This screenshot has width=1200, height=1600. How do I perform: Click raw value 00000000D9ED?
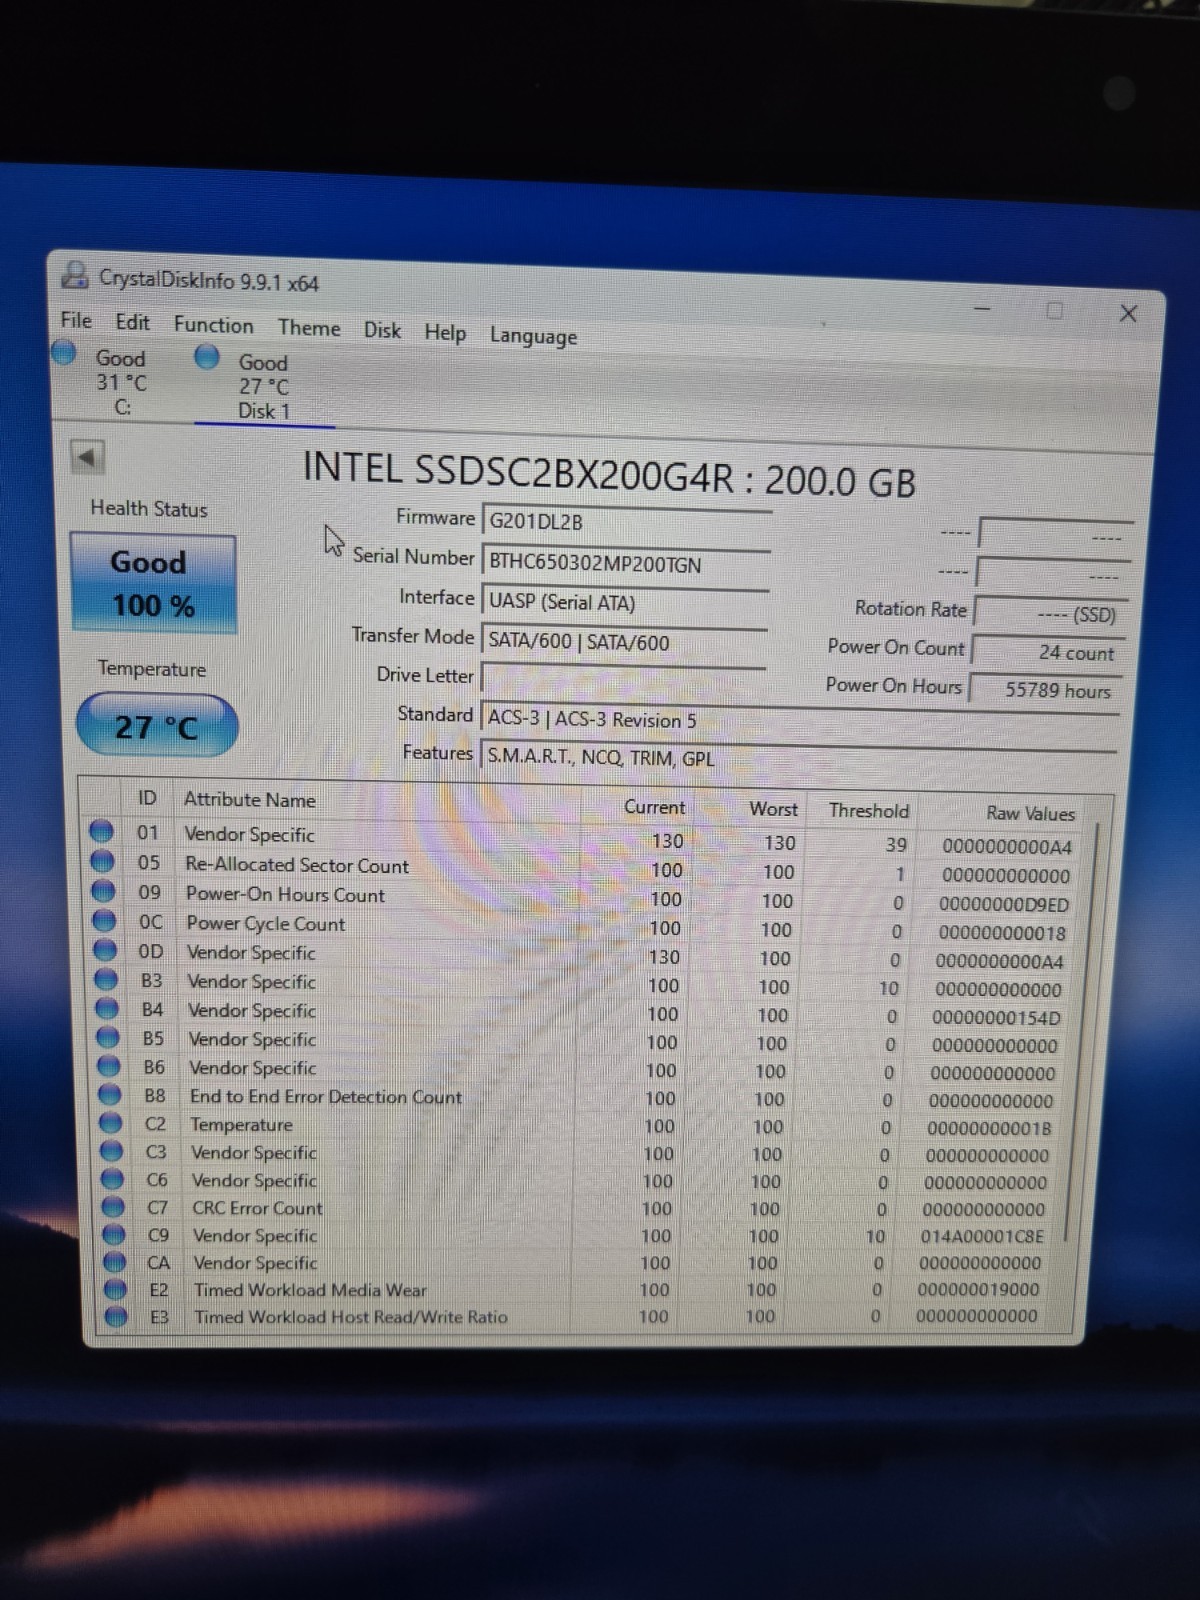[1004, 904]
